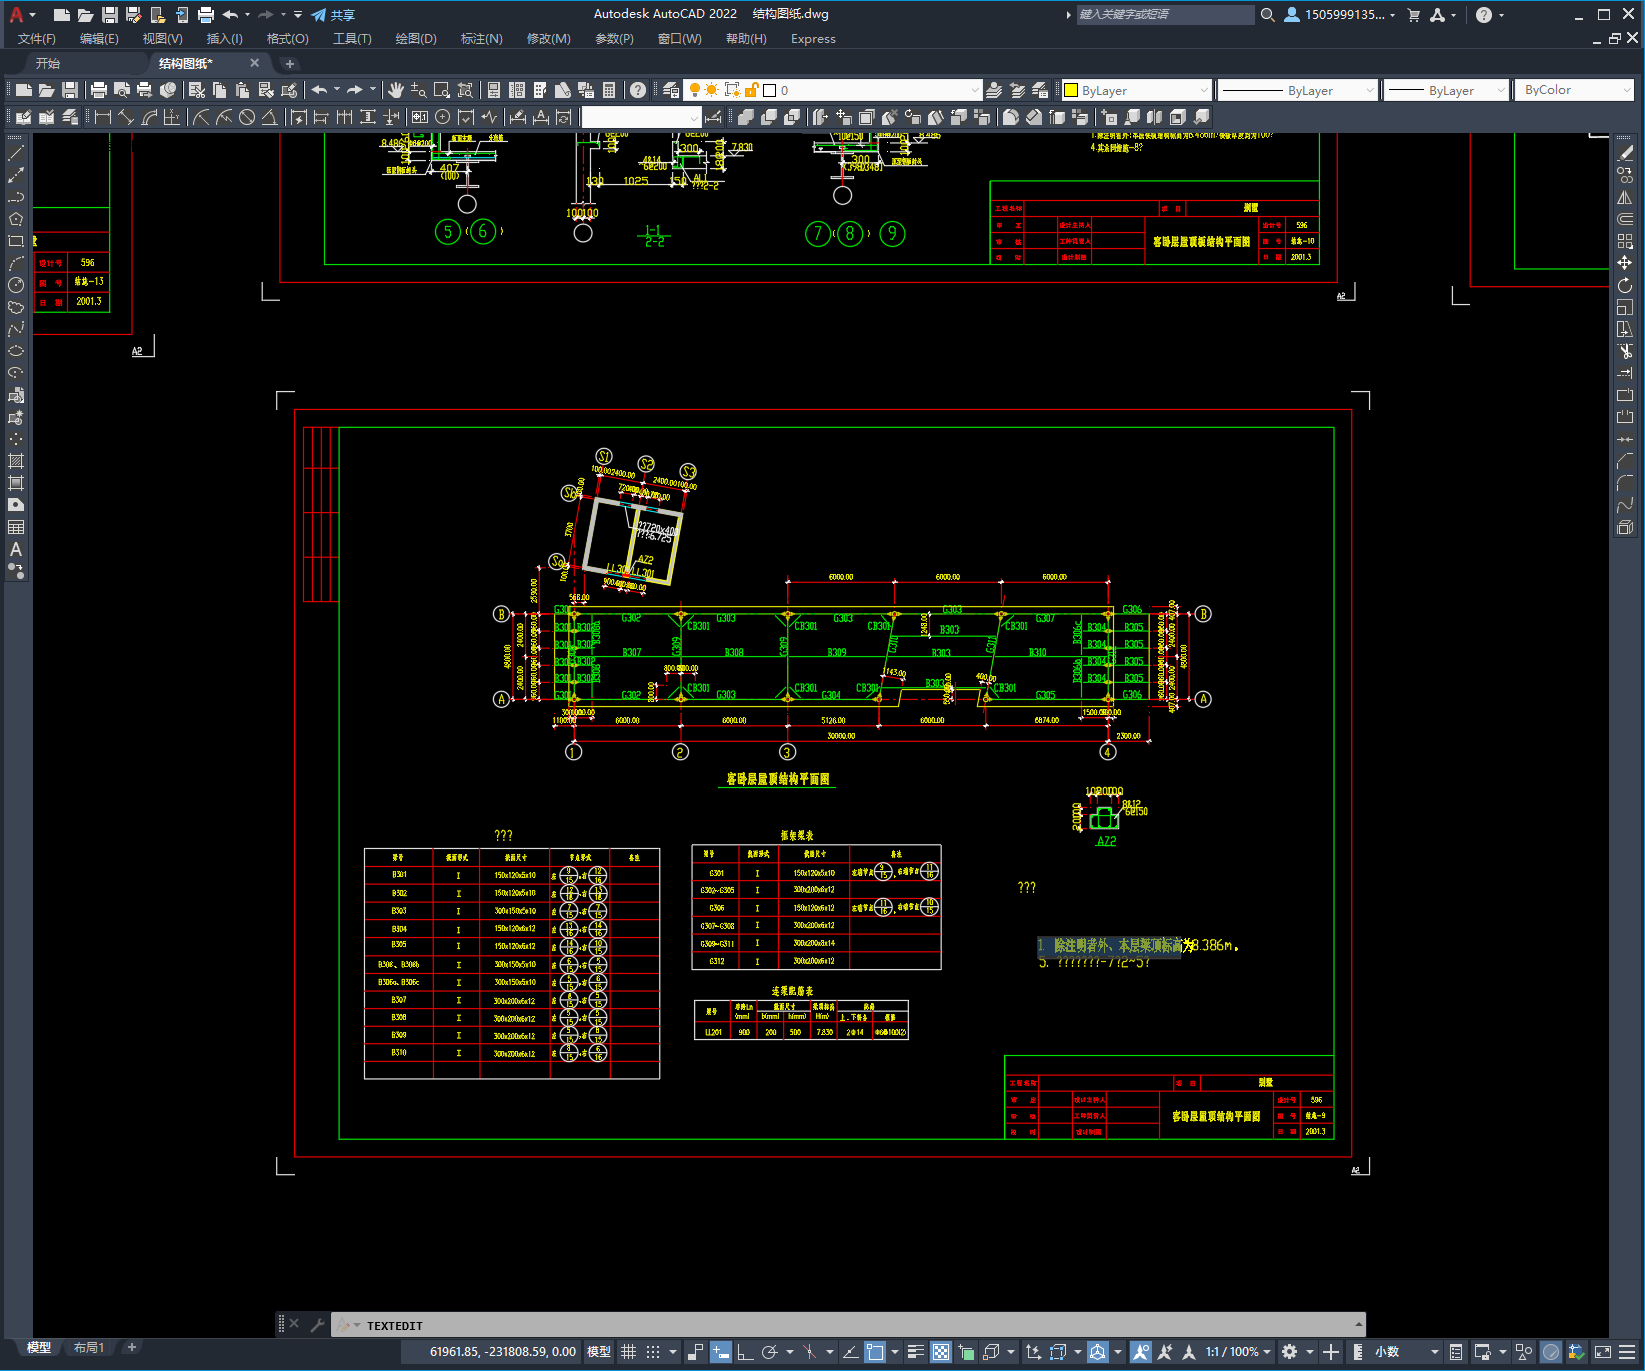This screenshot has height=1371, width=1645.
Task: Select the Linear dimension tool
Action: [102, 117]
